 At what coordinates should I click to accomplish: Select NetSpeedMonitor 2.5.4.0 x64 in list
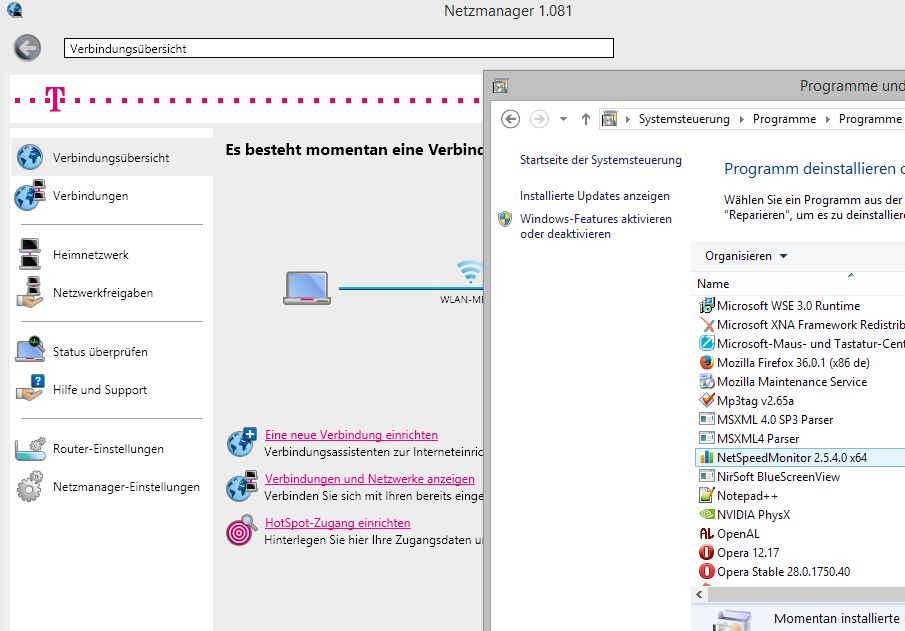[x=791, y=457]
